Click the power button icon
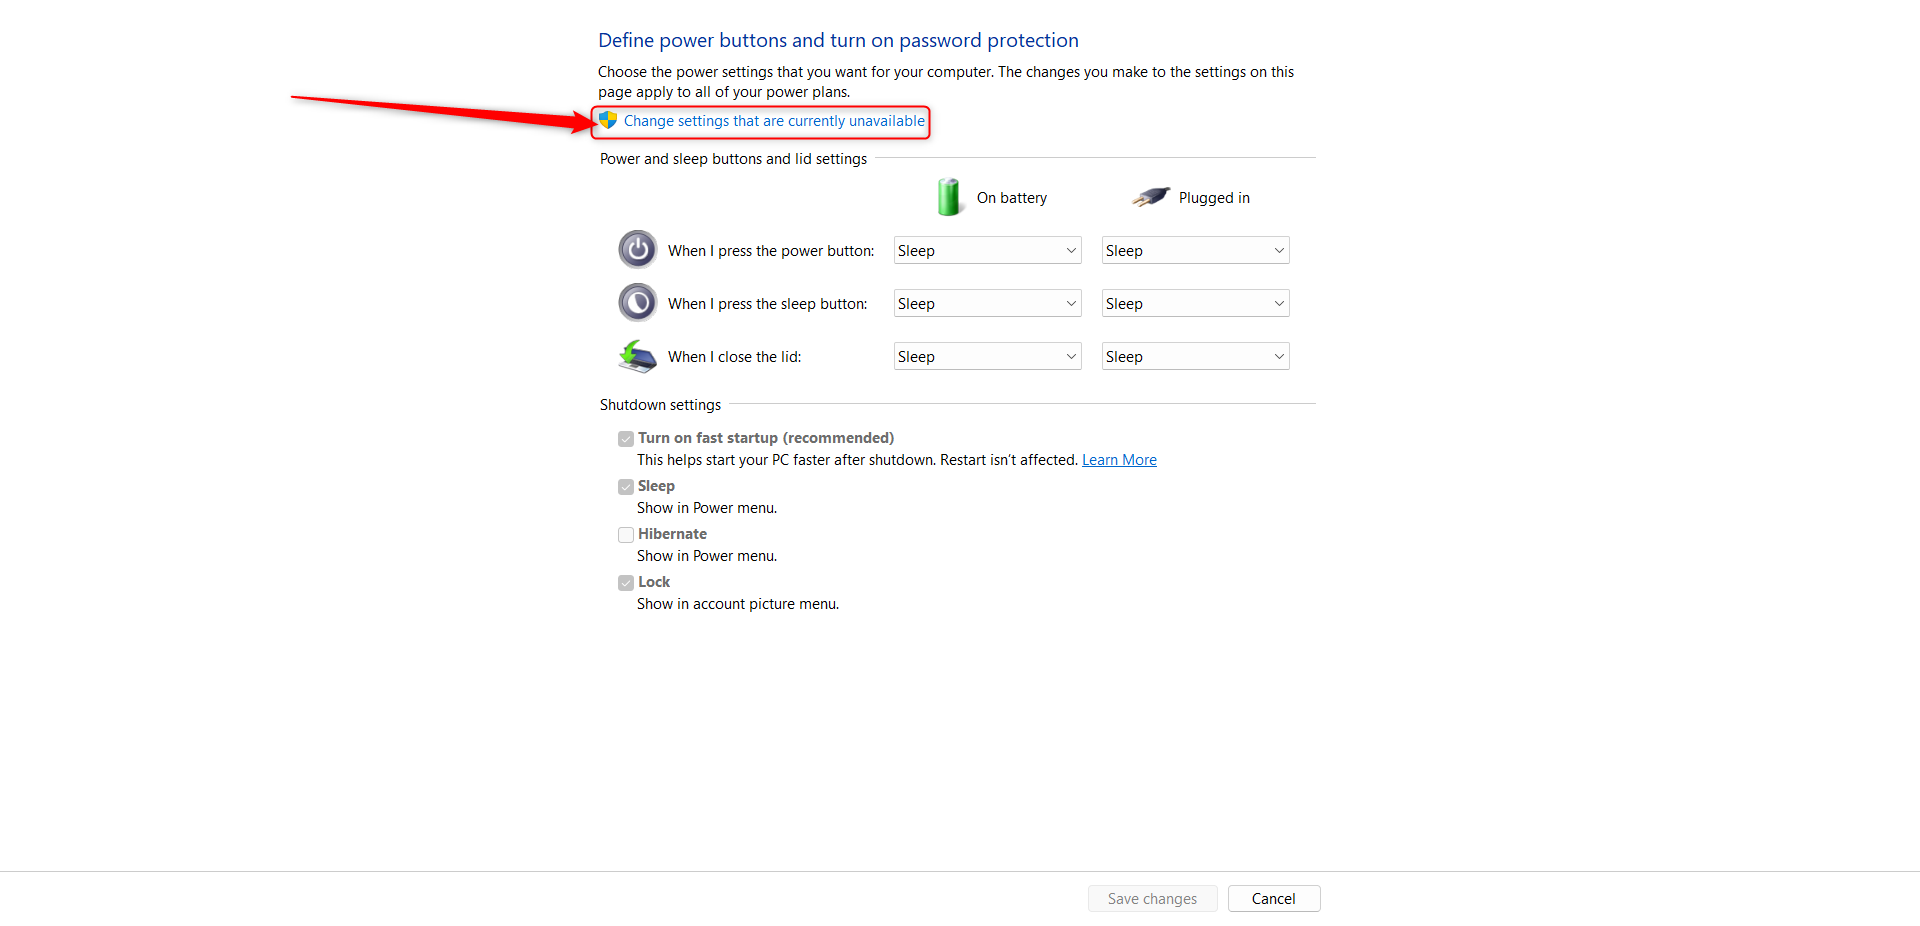The image size is (1920, 926). 637,249
